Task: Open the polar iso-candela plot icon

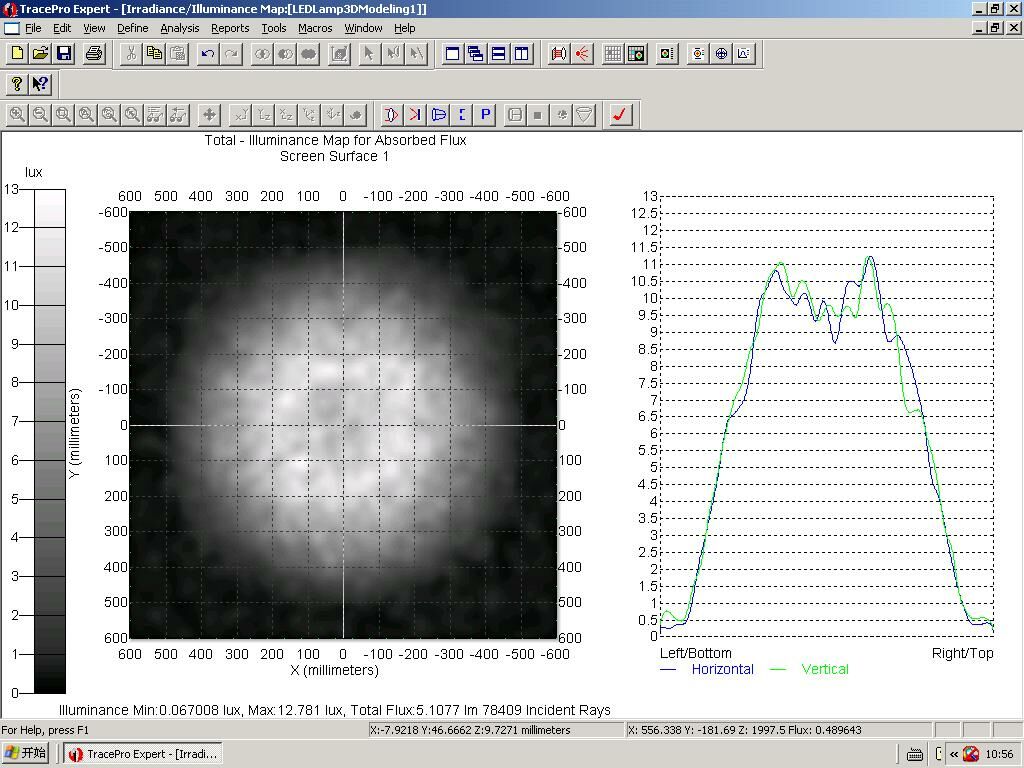Action: click(721, 54)
